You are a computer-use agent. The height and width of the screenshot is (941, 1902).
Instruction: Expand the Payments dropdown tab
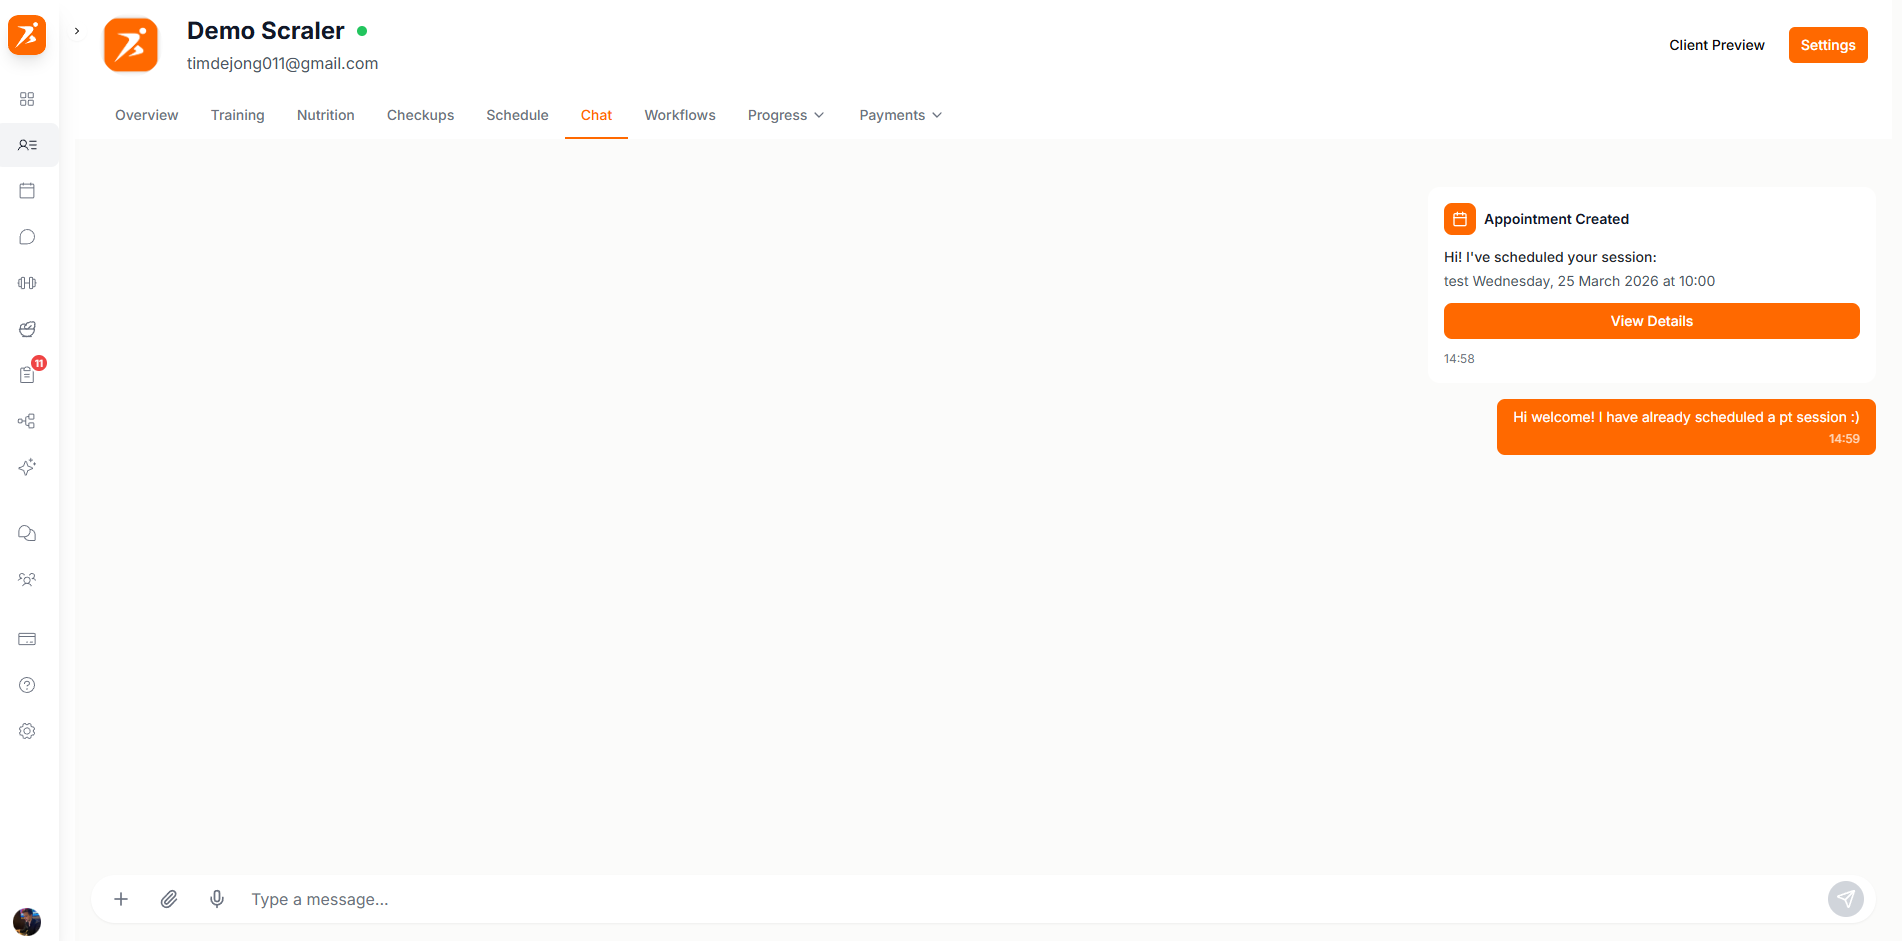tap(900, 115)
